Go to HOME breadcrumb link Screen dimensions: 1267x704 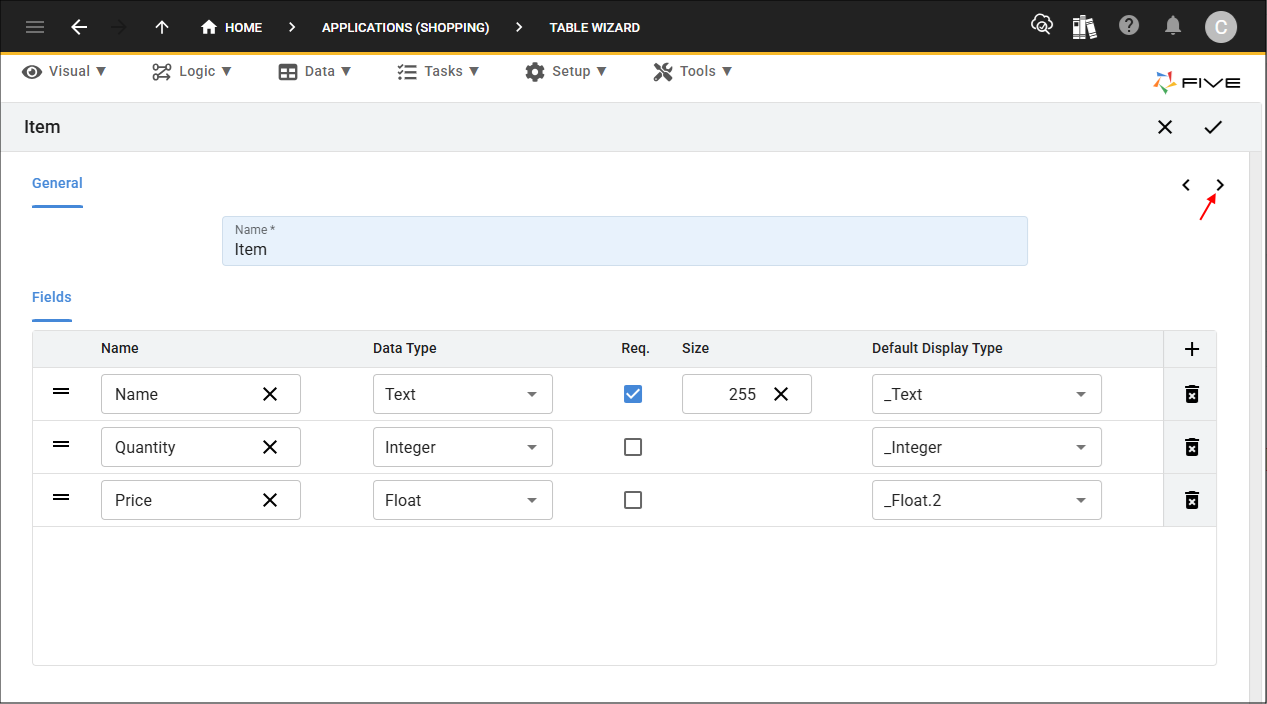coord(232,27)
